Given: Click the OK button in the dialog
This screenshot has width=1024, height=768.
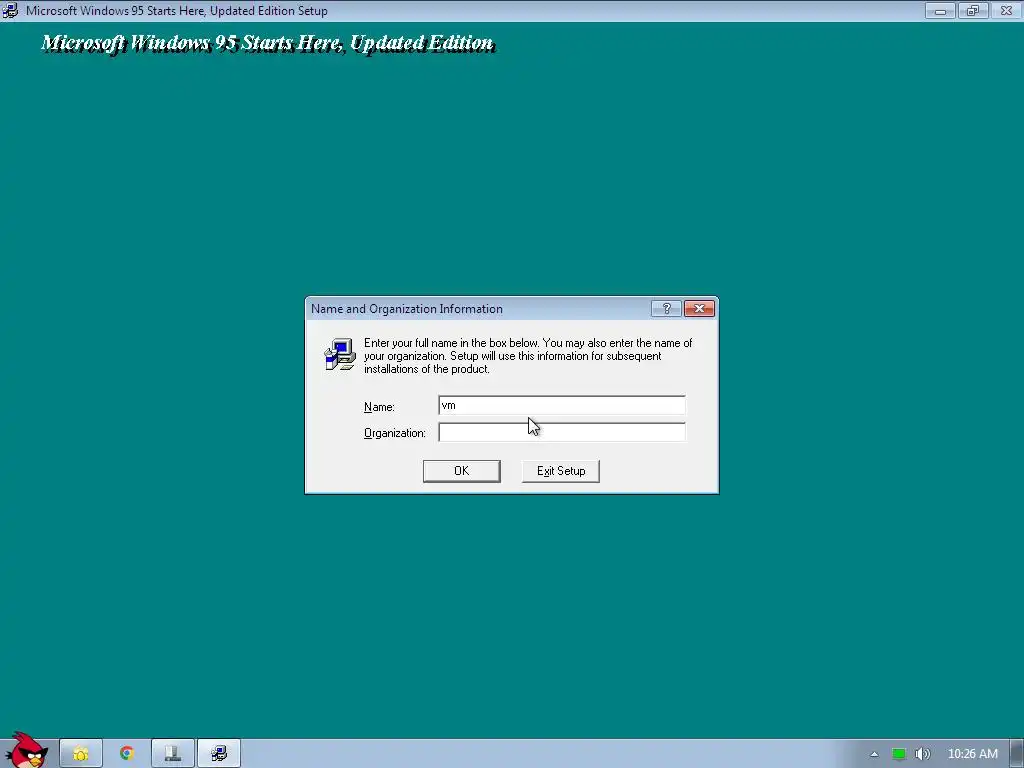Looking at the screenshot, I should tap(462, 471).
